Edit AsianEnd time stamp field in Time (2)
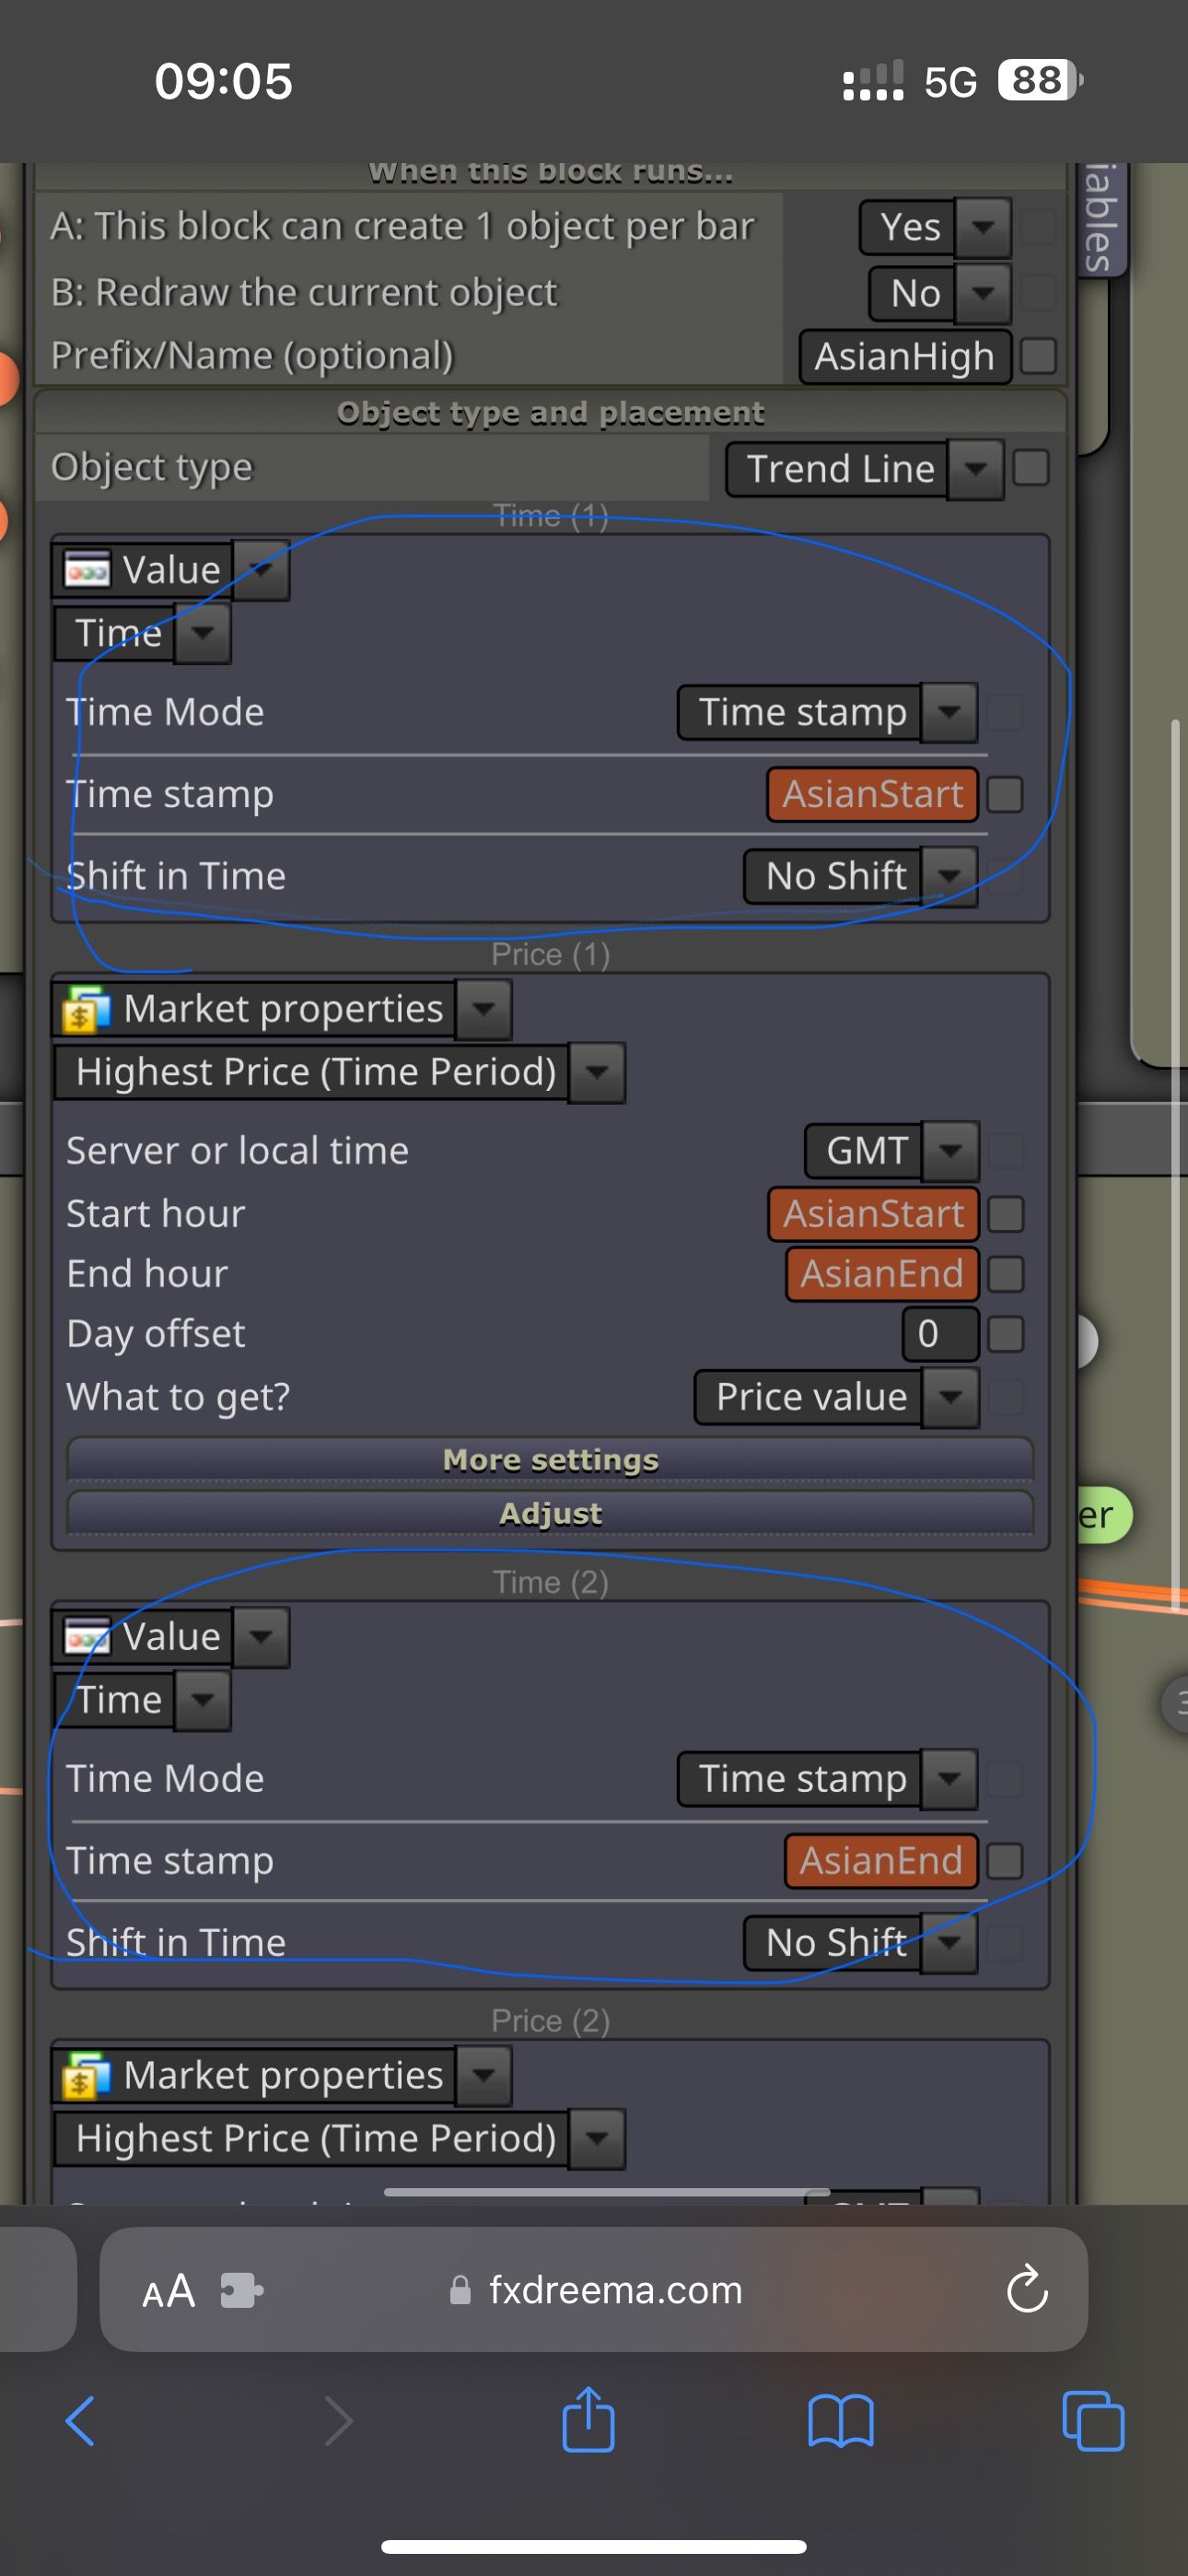 (881, 1862)
